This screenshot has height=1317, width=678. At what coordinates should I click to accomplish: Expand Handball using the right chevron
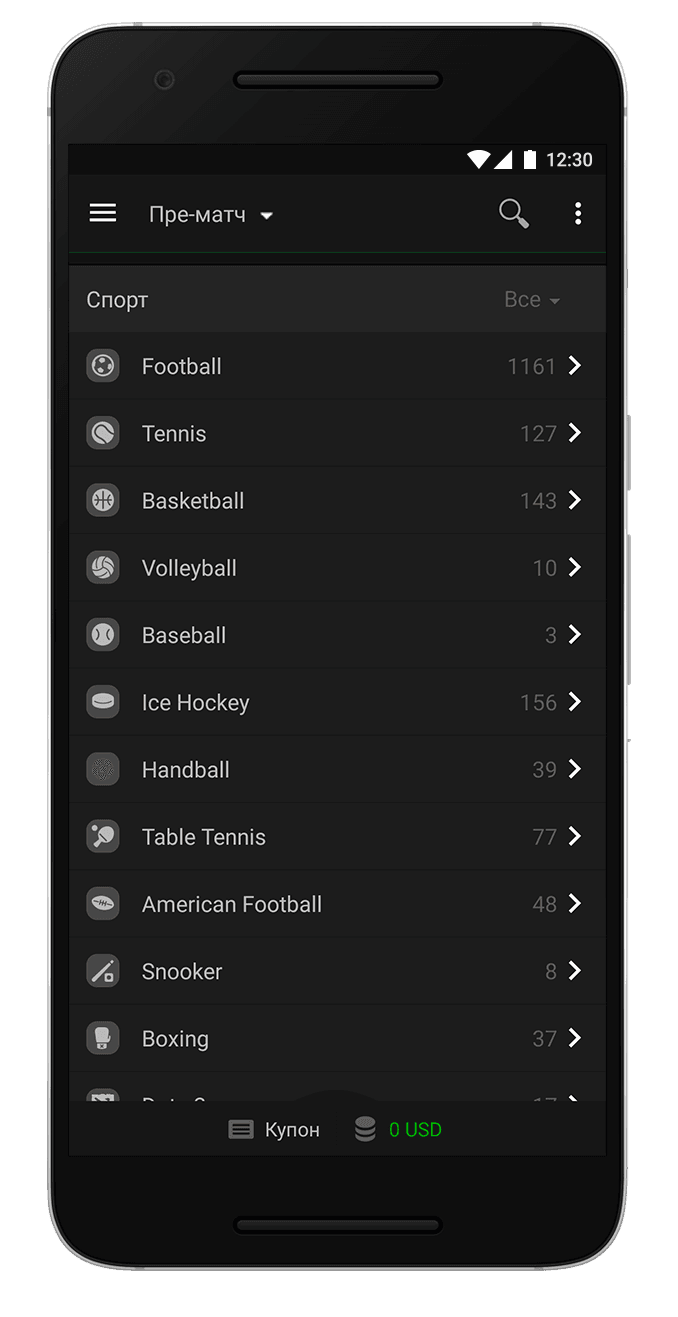coord(575,769)
